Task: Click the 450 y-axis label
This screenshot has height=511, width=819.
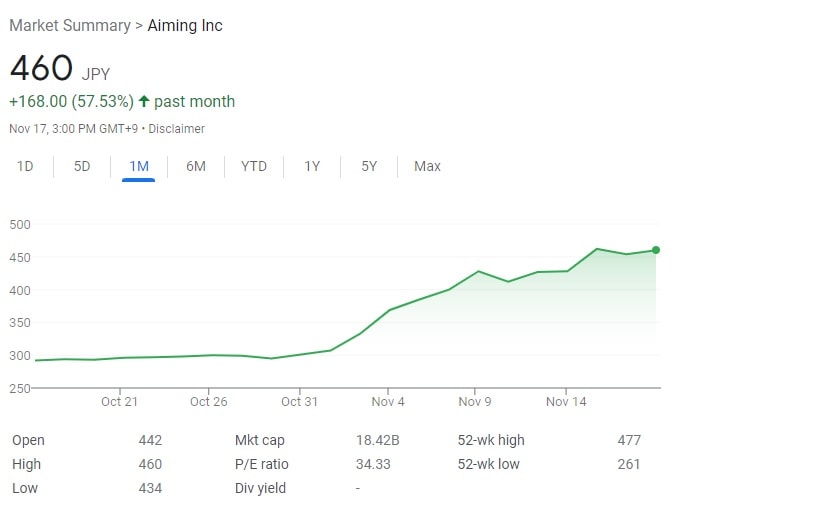Action: point(20,258)
